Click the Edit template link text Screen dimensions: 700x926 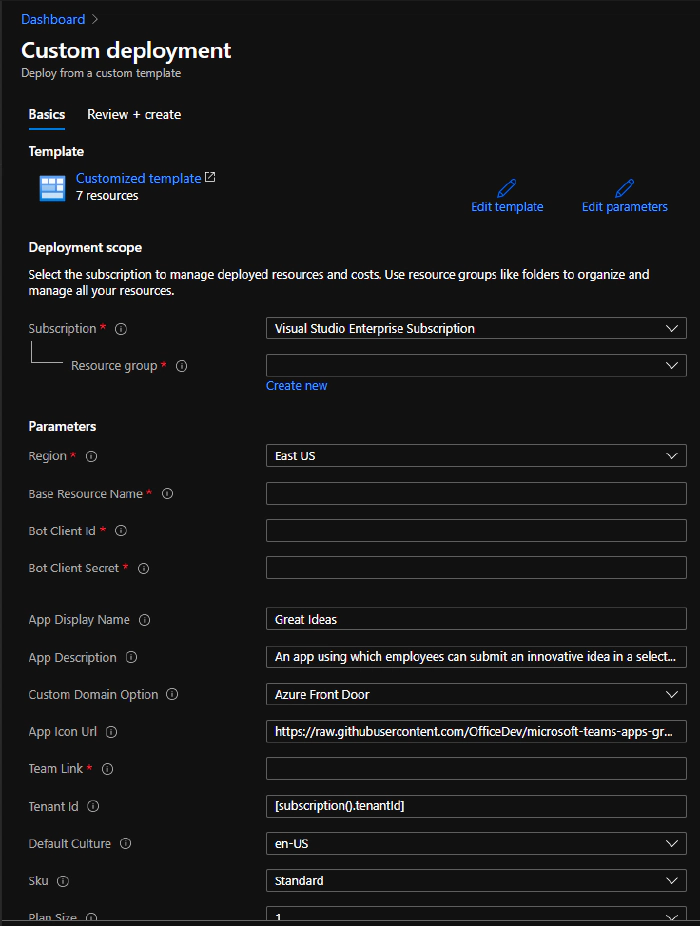[x=507, y=207]
